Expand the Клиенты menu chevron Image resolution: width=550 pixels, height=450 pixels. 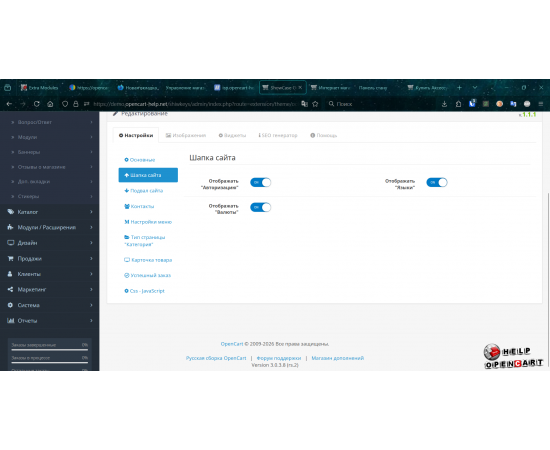(x=91, y=274)
